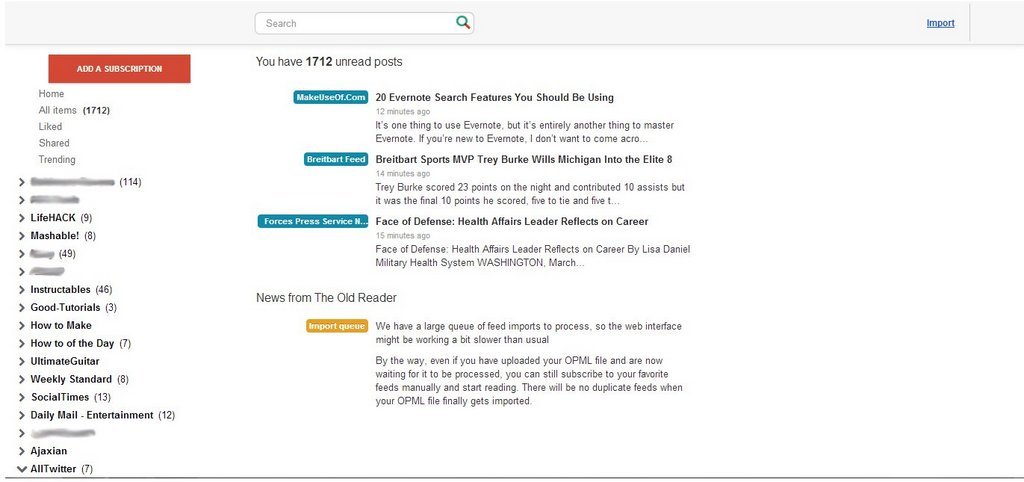Click the Add a Subscription button

click(120, 69)
